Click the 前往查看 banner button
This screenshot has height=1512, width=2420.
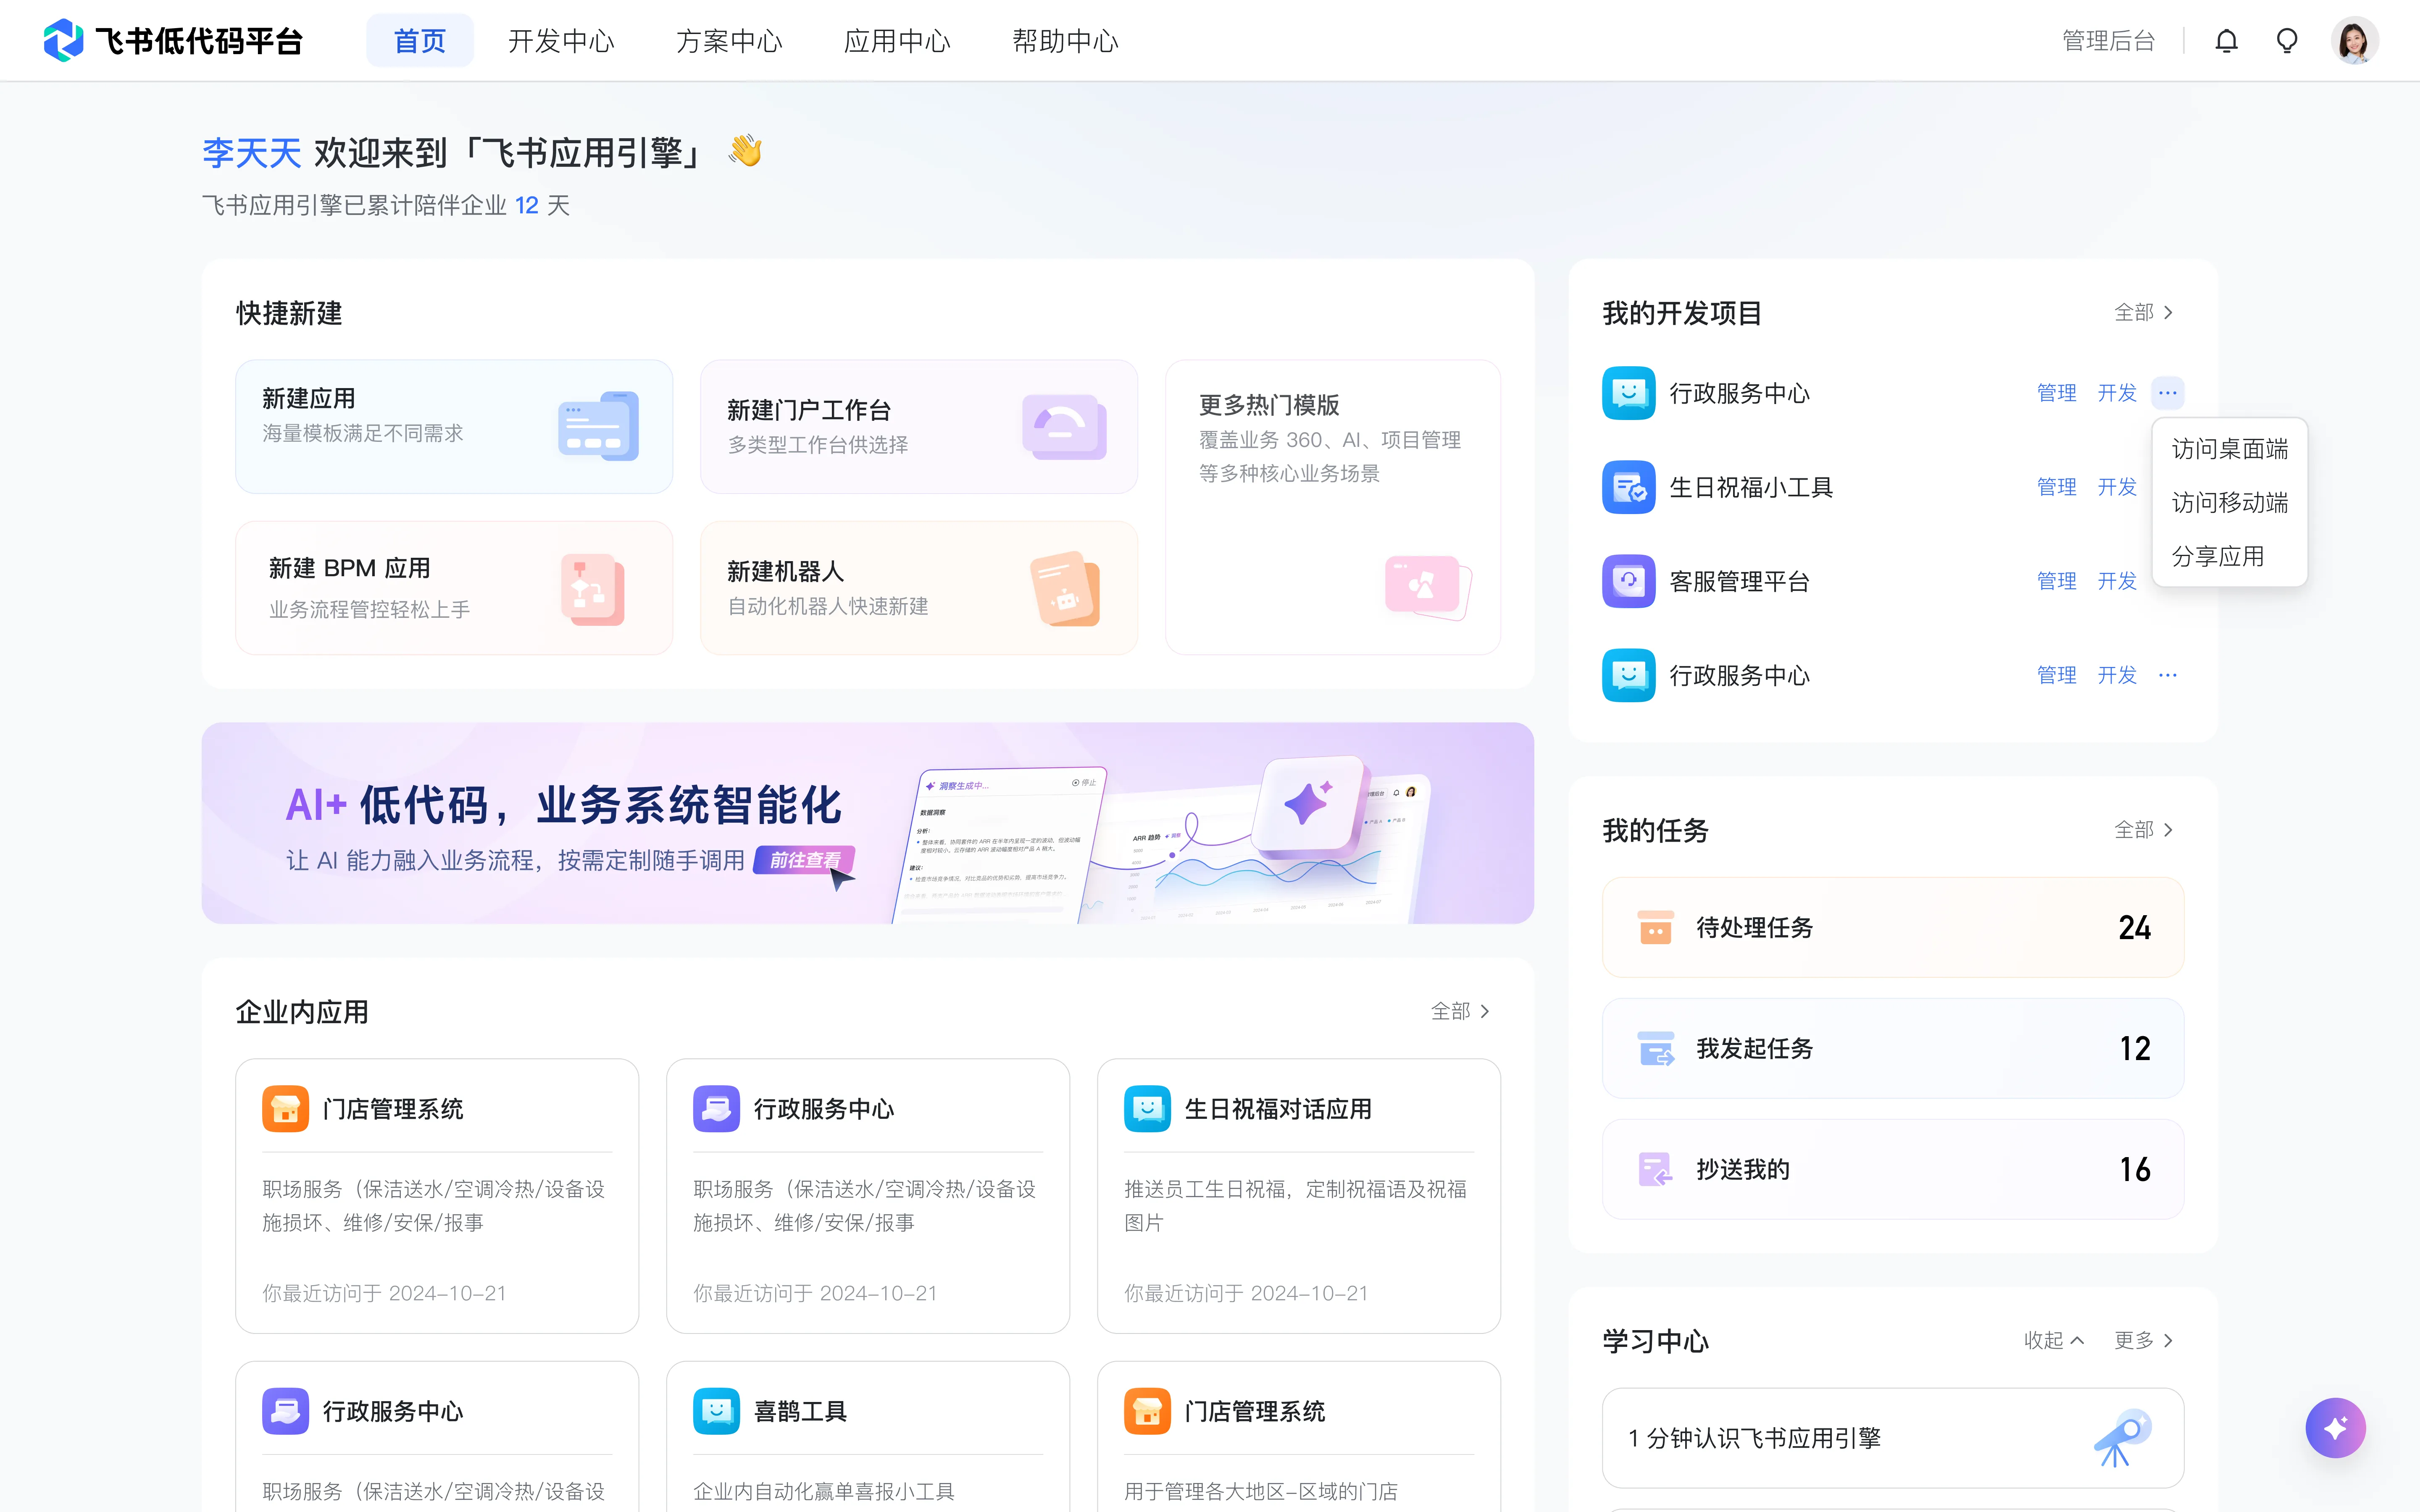pyautogui.click(x=805, y=860)
